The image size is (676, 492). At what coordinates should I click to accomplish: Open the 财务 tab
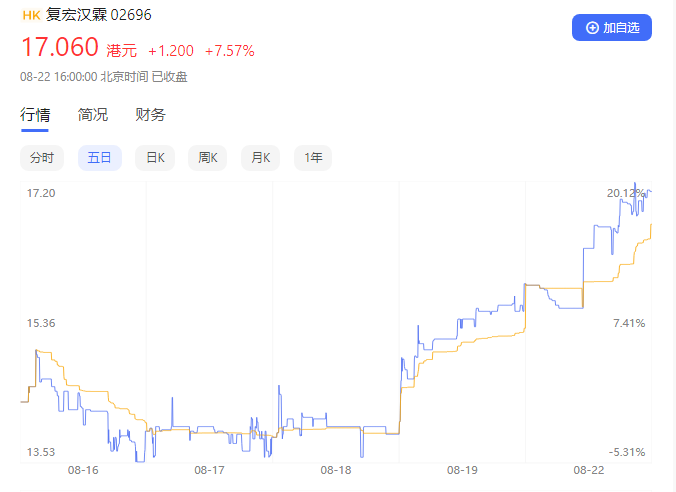[x=150, y=115]
